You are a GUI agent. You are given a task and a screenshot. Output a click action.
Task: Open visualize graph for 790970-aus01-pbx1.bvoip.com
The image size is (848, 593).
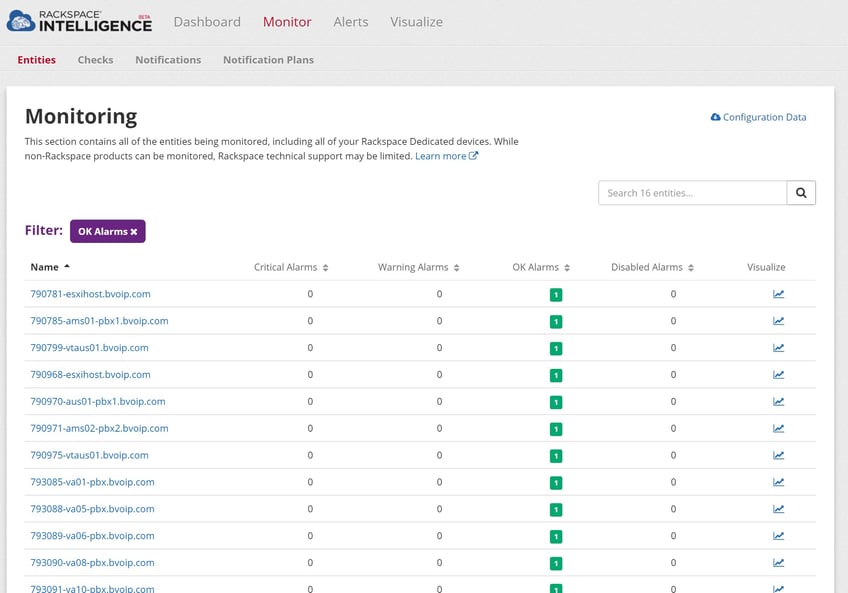(x=778, y=401)
